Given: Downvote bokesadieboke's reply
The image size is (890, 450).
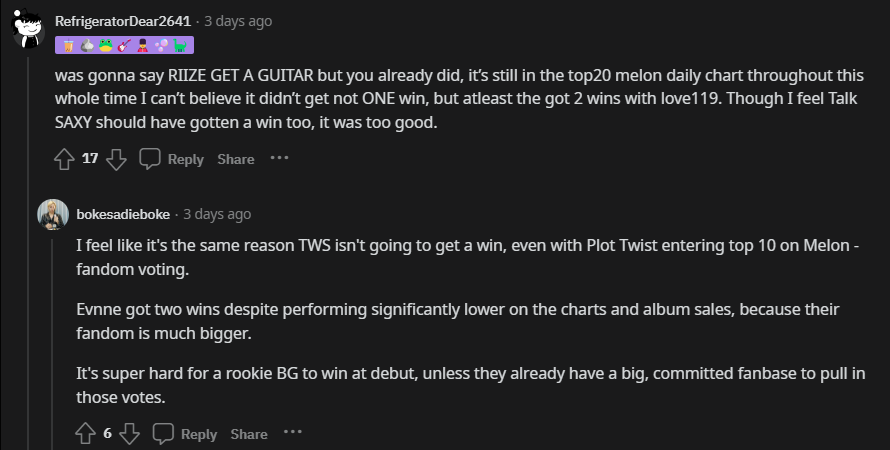Looking at the screenshot, I should pyautogui.click(x=129, y=434).
